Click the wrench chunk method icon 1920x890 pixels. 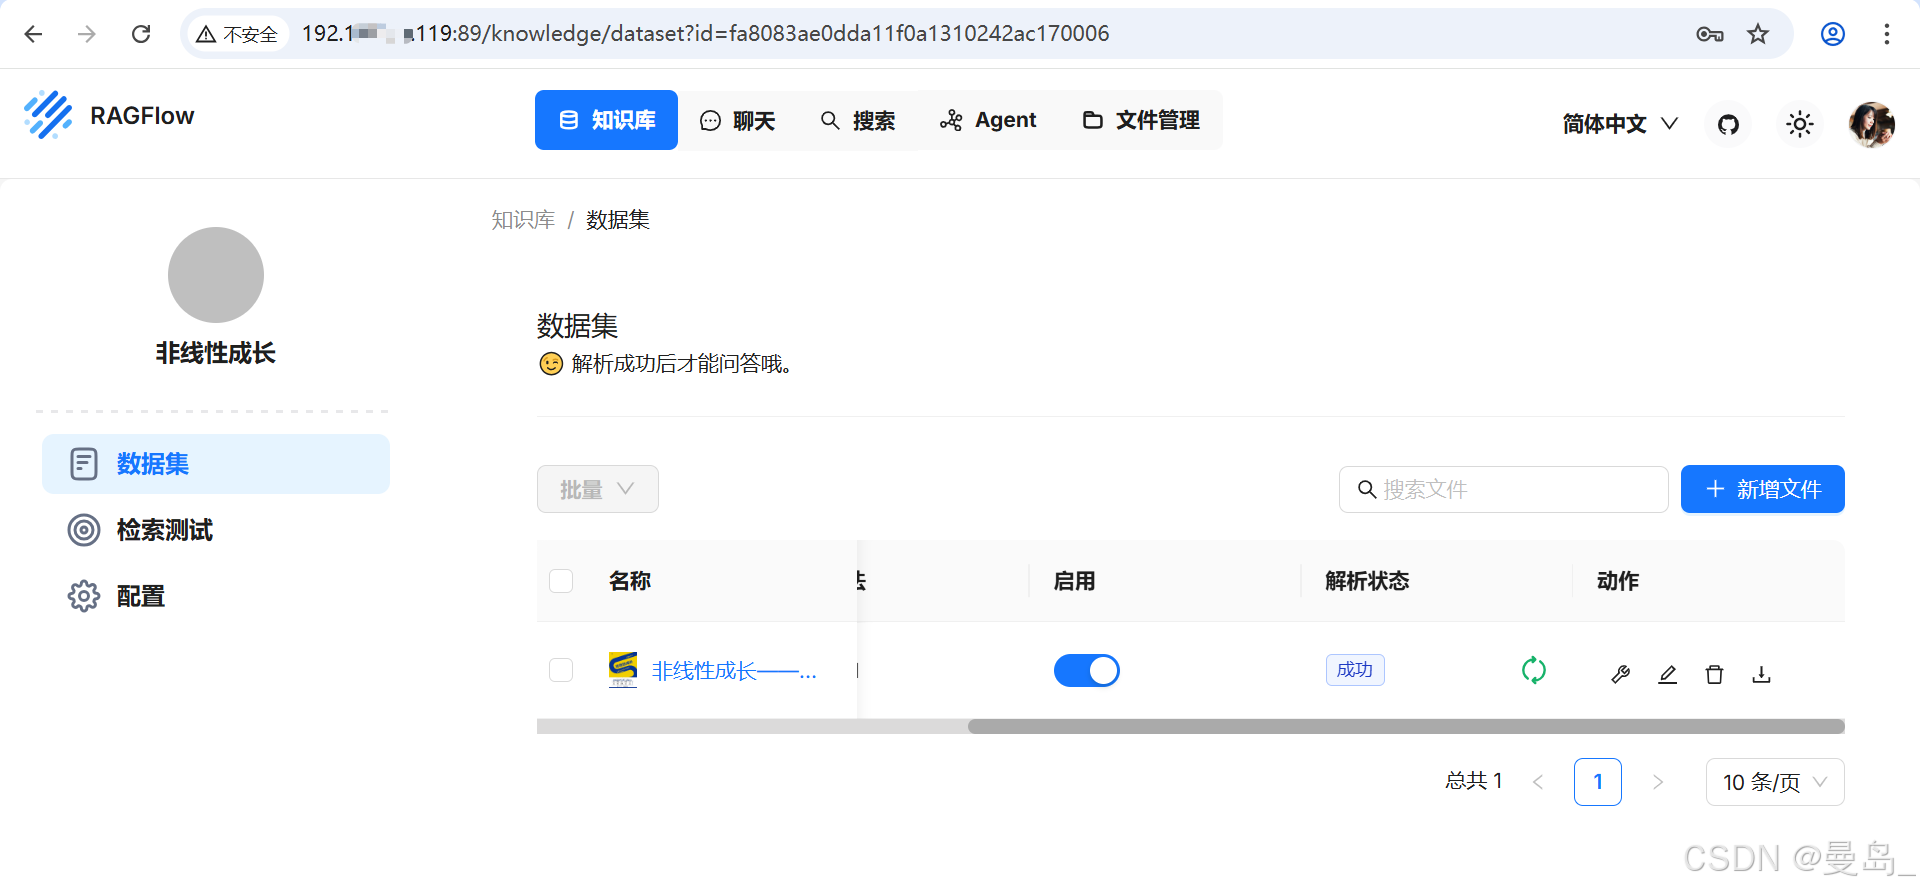coord(1621,675)
